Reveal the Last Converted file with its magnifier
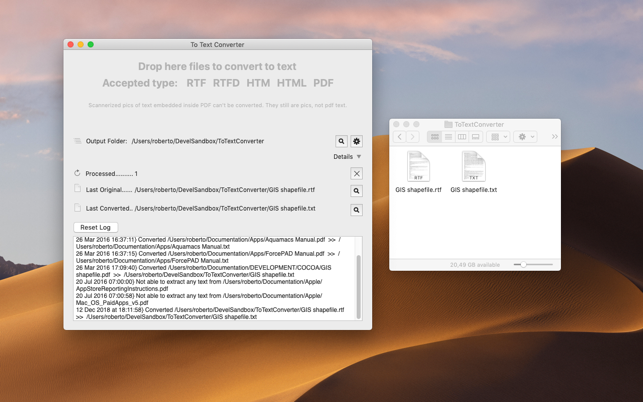 click(x=356, y=210)
